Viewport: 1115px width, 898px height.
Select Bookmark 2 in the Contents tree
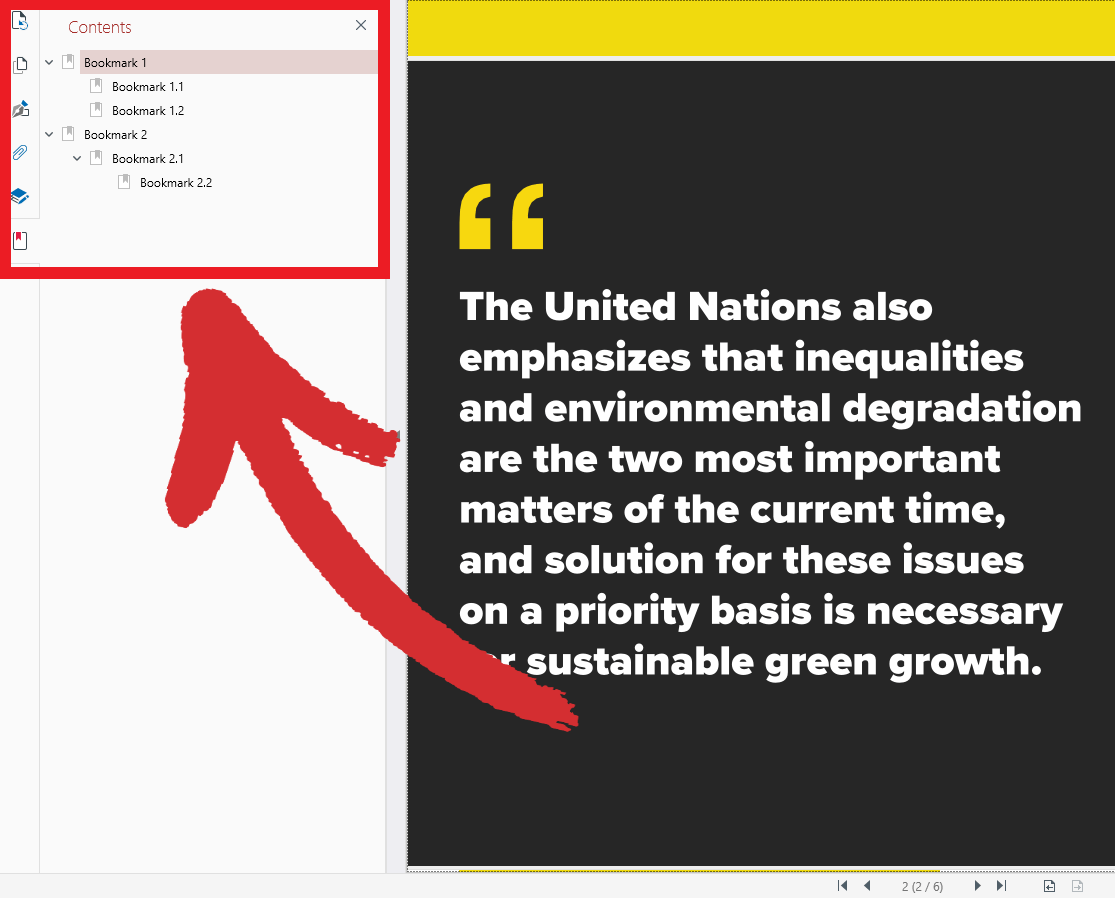click(115, 134)
